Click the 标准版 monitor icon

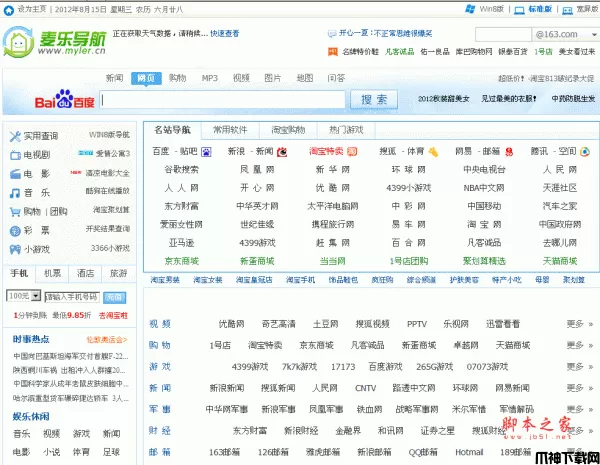pyautogui.click(x=519, y=10)
